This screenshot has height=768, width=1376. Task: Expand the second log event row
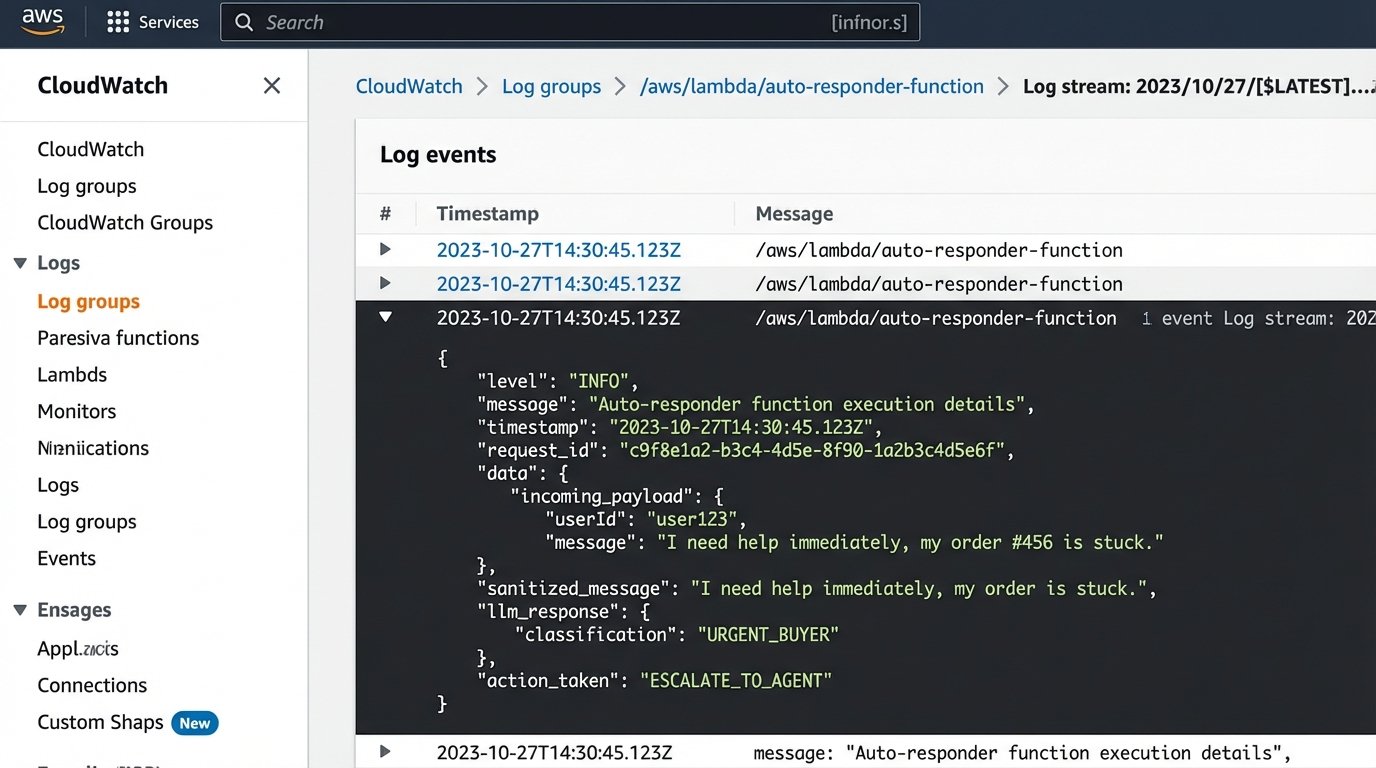coord(385,284)
